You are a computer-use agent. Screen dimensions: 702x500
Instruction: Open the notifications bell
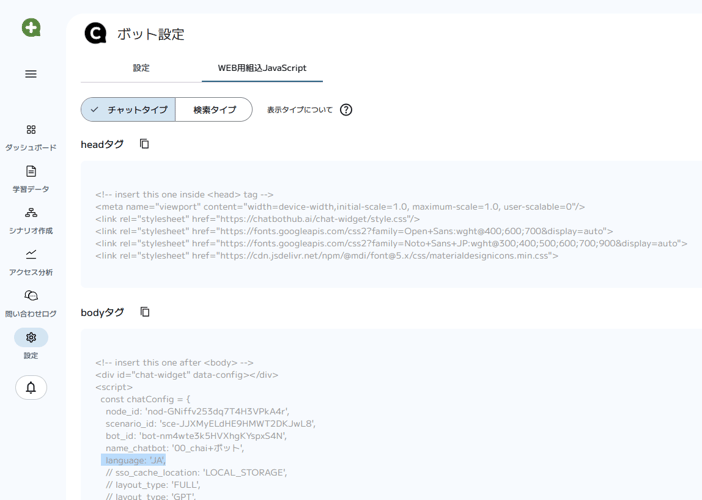[x=31, y=387]
